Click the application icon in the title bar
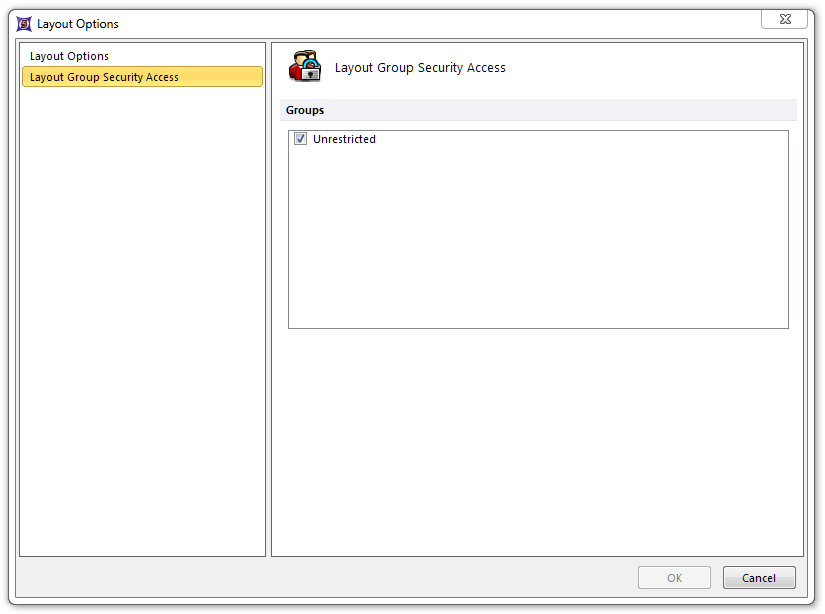Image resolution: width=825 pixels, height=614 pixels. click(x=24, y=24)
